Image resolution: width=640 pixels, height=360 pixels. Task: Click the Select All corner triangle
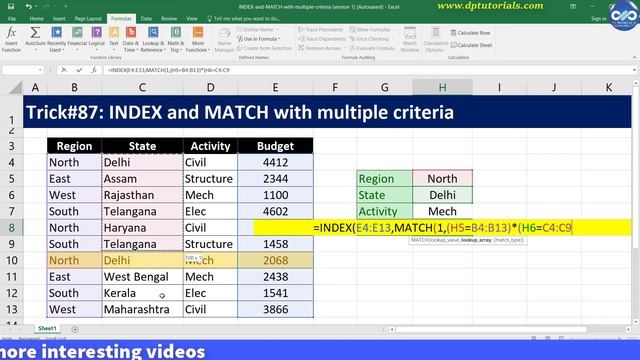(16, 87)
